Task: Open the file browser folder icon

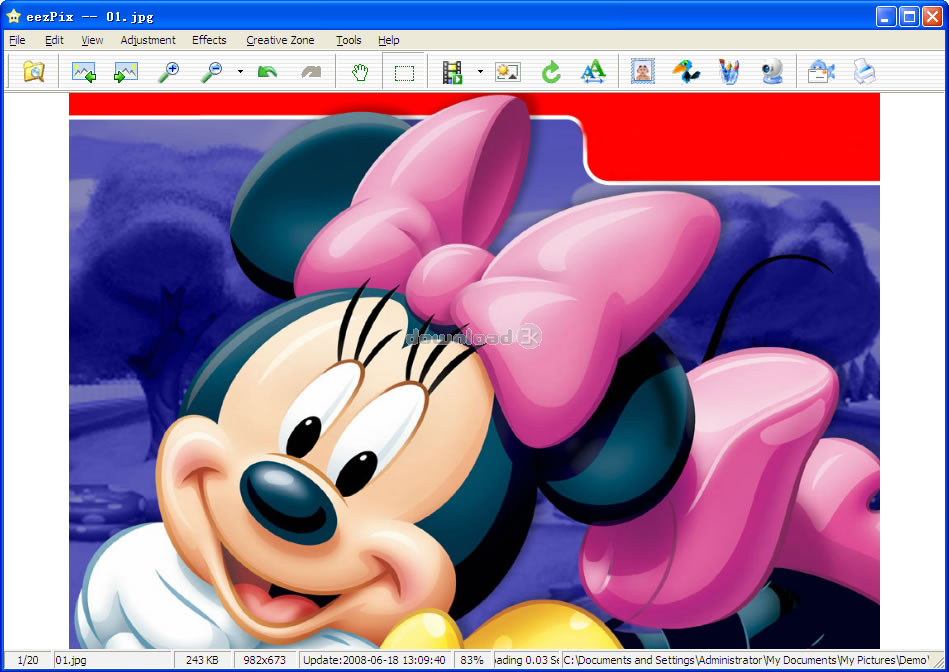Action: pos(34,72)
